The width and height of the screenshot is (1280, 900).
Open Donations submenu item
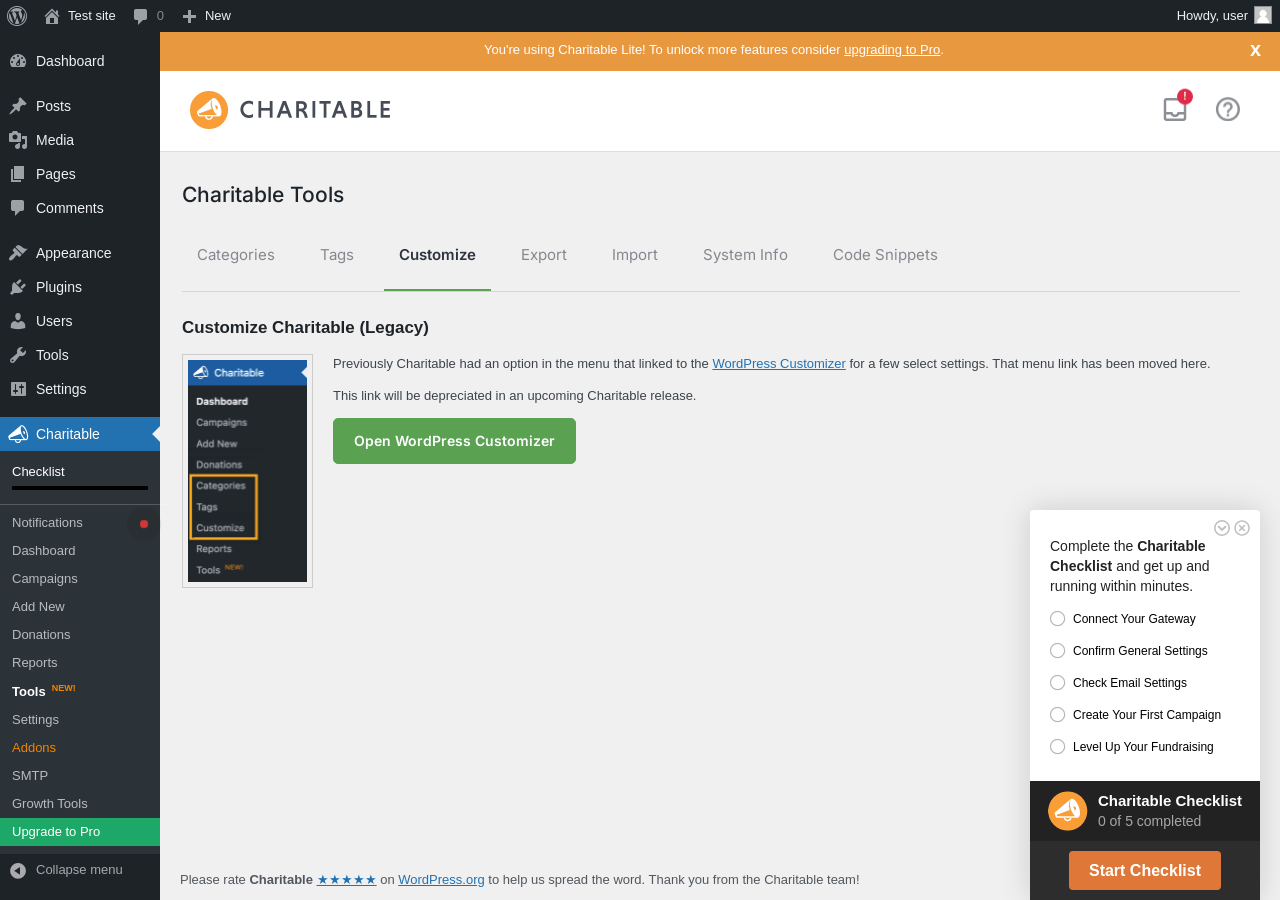80,635
